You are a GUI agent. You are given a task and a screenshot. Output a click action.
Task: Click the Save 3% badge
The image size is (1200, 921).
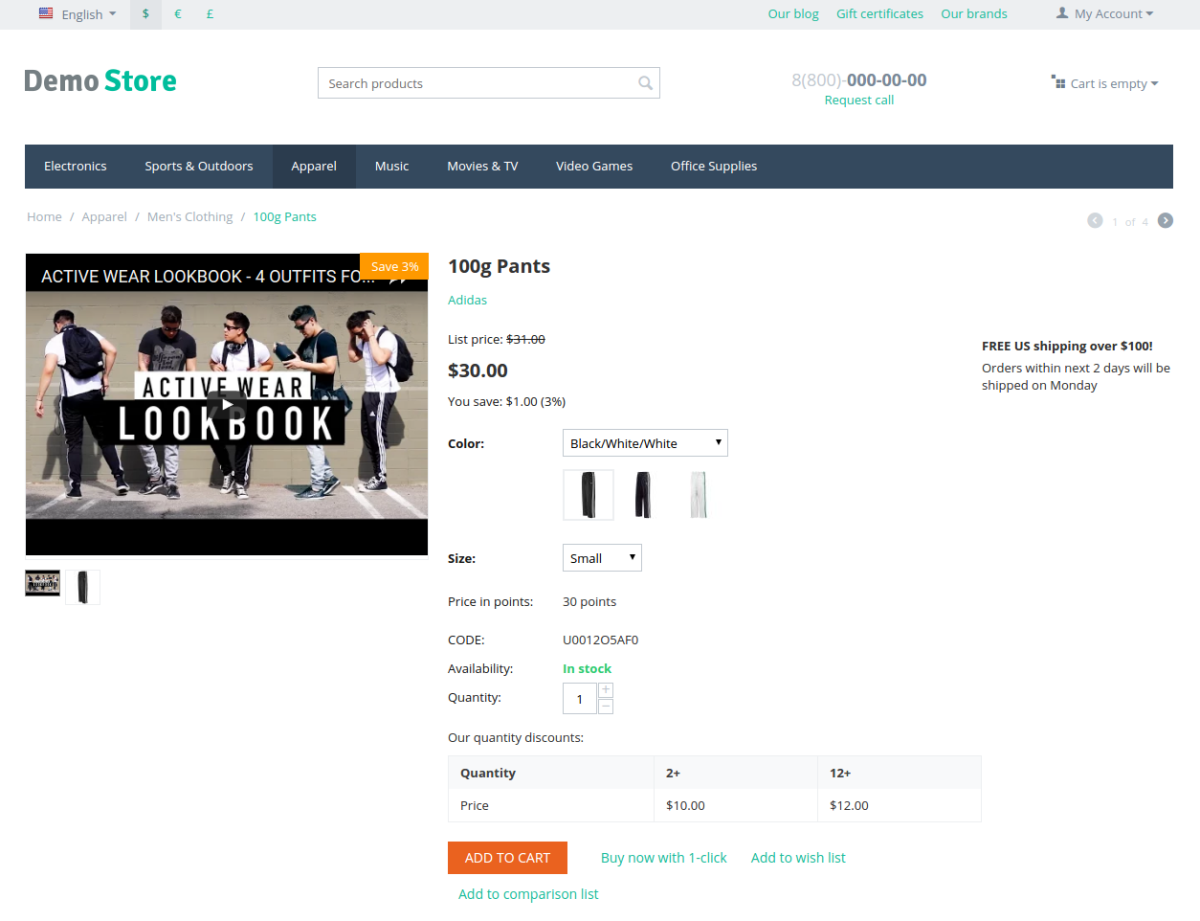[x=394, y=267]
